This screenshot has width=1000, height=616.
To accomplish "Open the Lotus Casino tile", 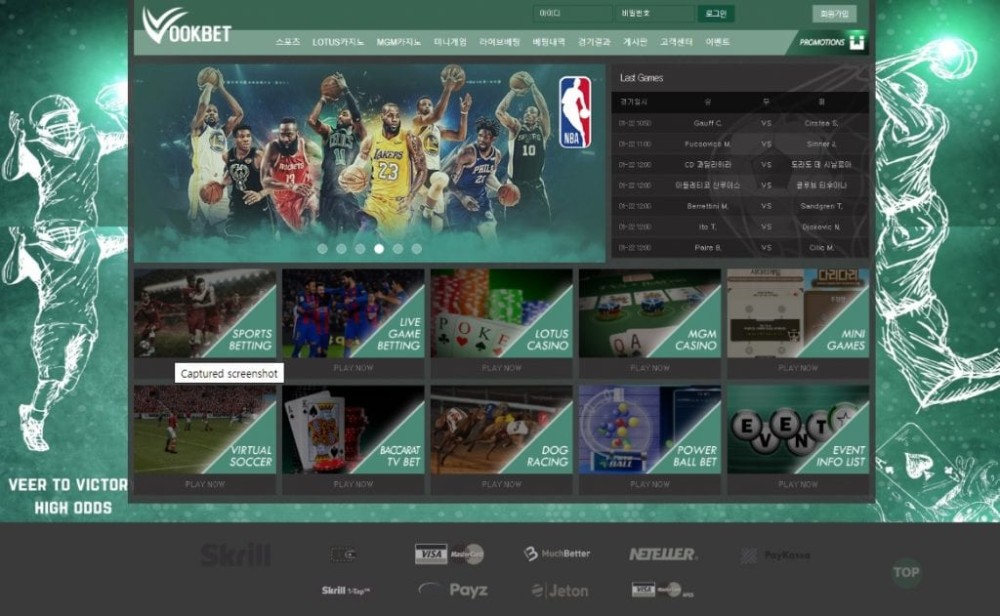I will coord(501,313).
